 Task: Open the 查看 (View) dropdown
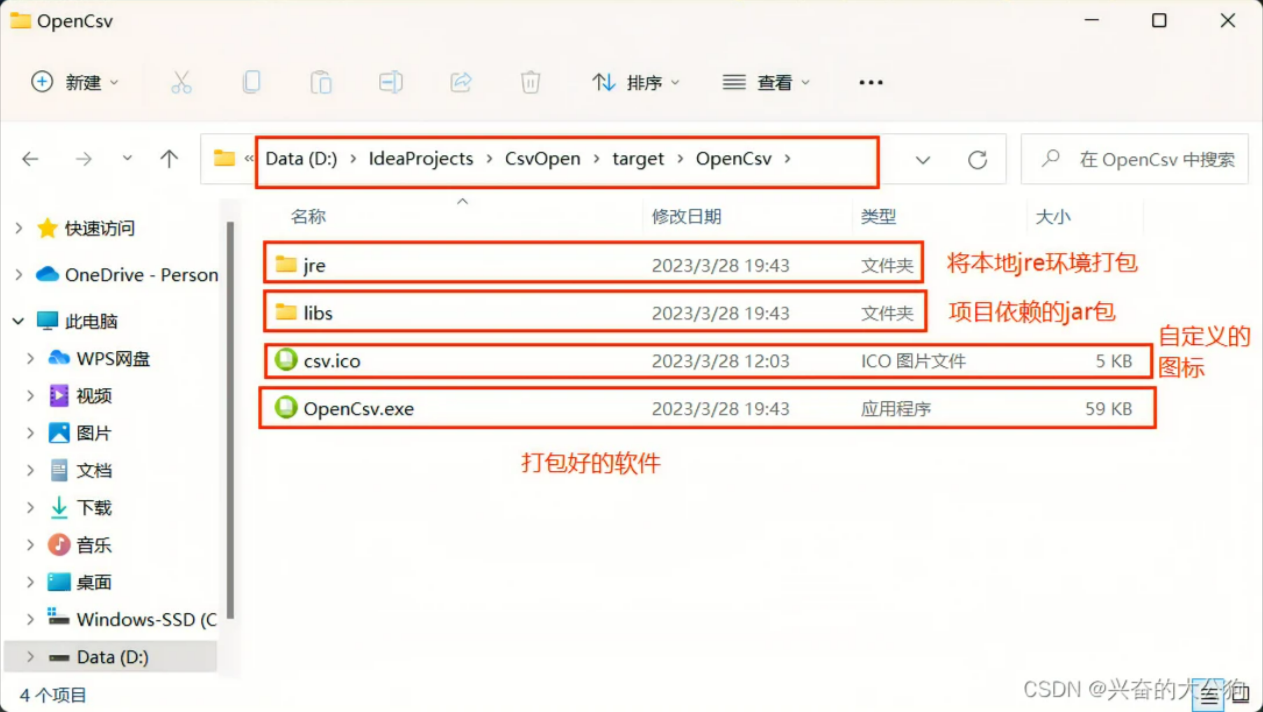coord(765,82)
